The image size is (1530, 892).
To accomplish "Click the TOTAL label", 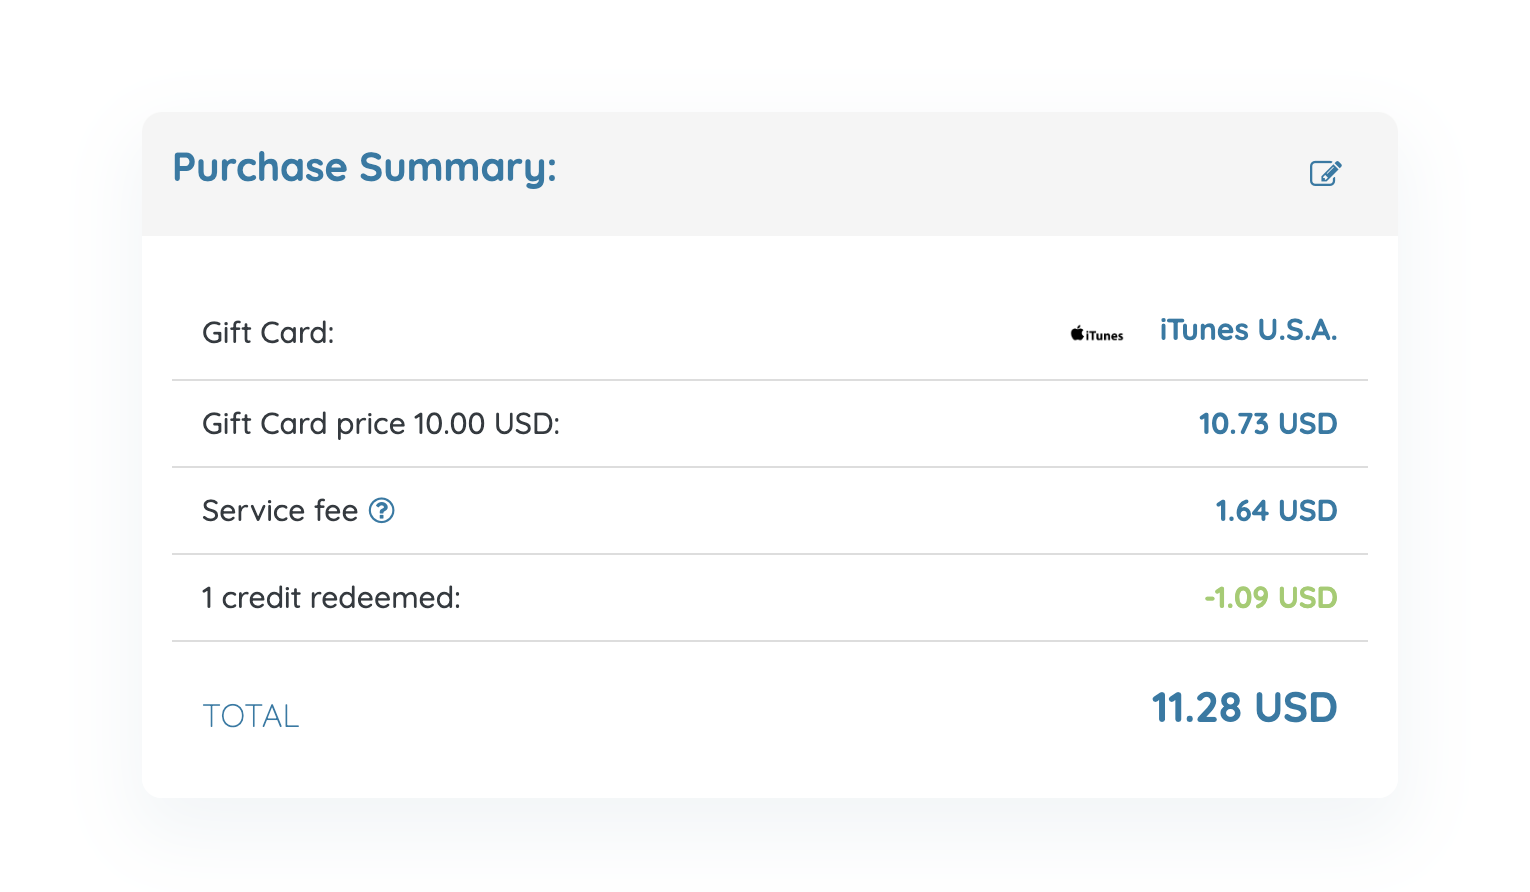I will 251,716.
